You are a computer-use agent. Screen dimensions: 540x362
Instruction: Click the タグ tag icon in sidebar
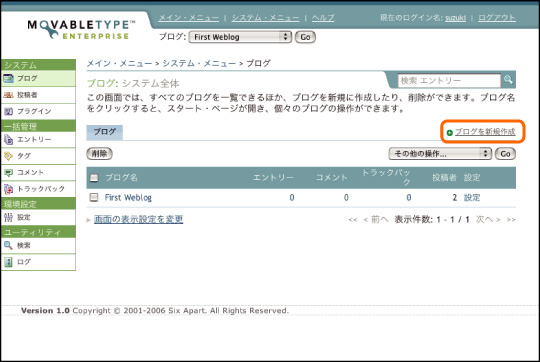8,156
